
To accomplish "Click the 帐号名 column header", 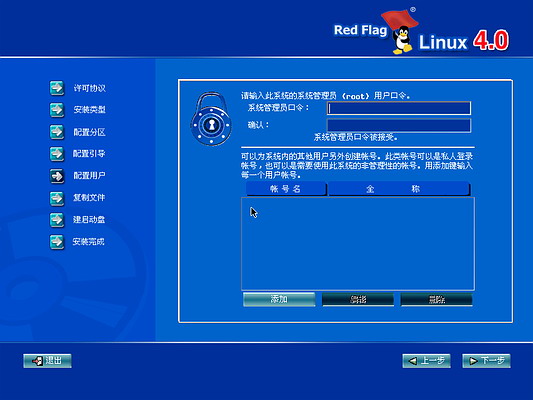I will pyautogui.click(x=286, y=189).
